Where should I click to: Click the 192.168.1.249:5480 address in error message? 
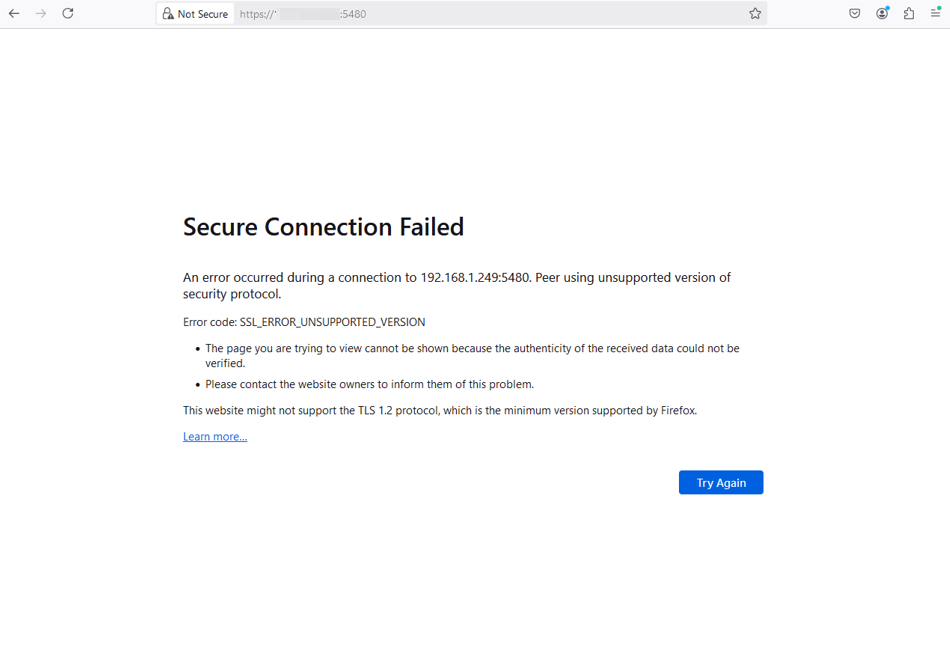[474, 277]
